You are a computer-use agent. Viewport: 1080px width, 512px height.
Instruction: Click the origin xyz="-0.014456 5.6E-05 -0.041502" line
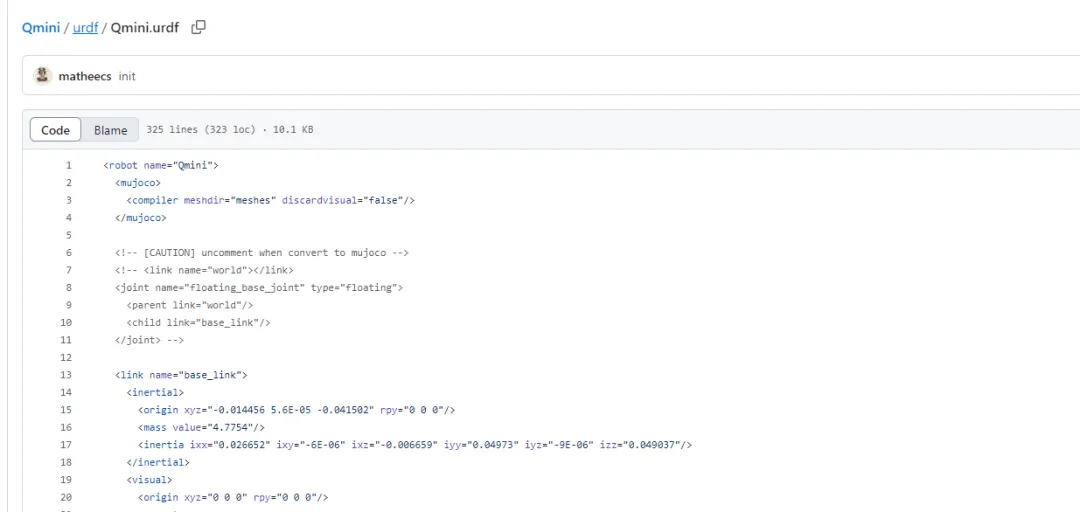coord(296,410)
